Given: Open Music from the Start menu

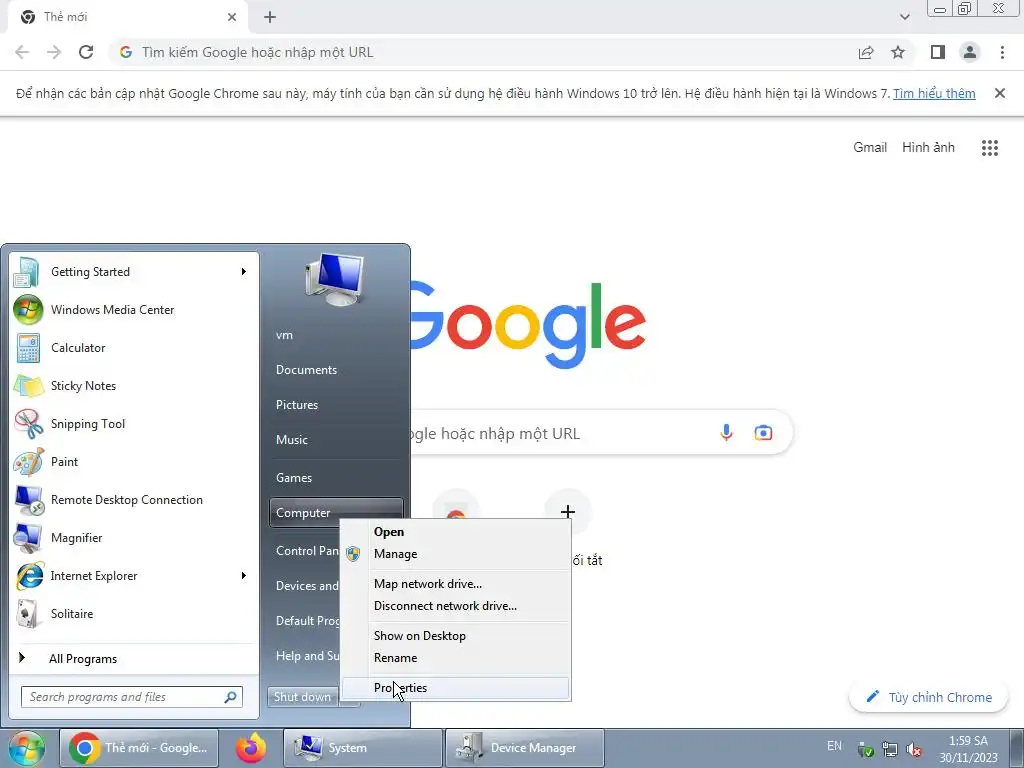Looking at the screenshot, I should coord(336,440).
